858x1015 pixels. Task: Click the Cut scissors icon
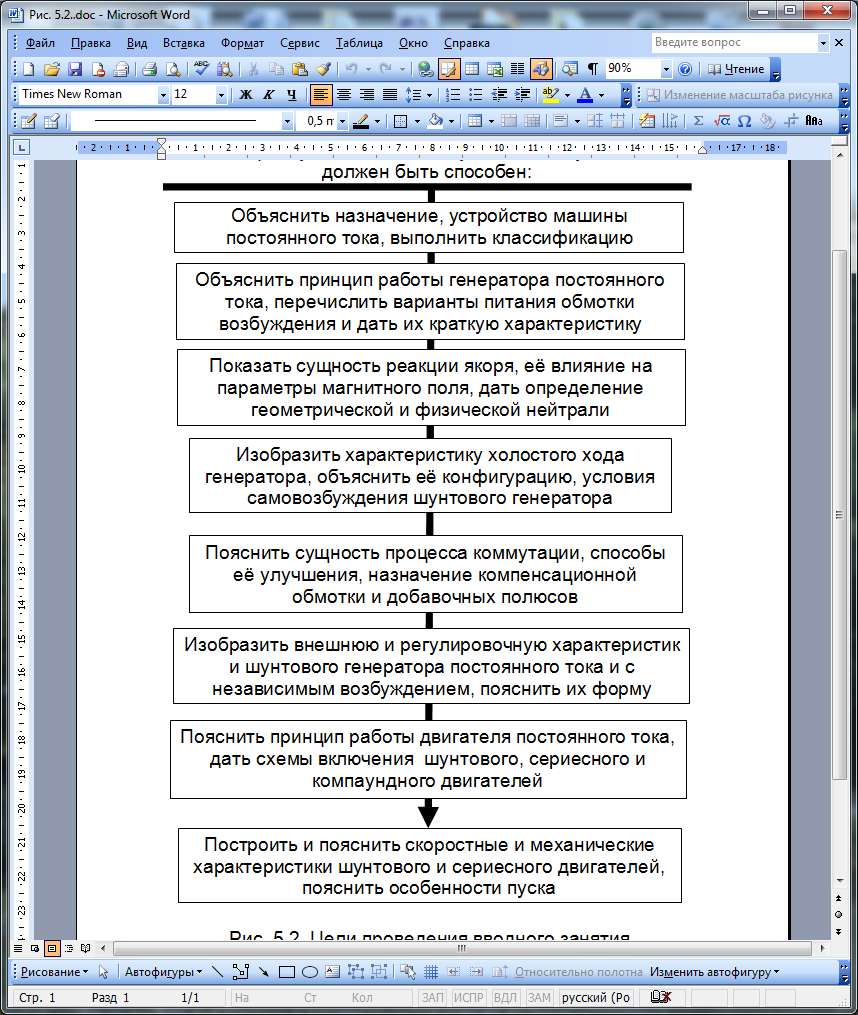[253, 69]
